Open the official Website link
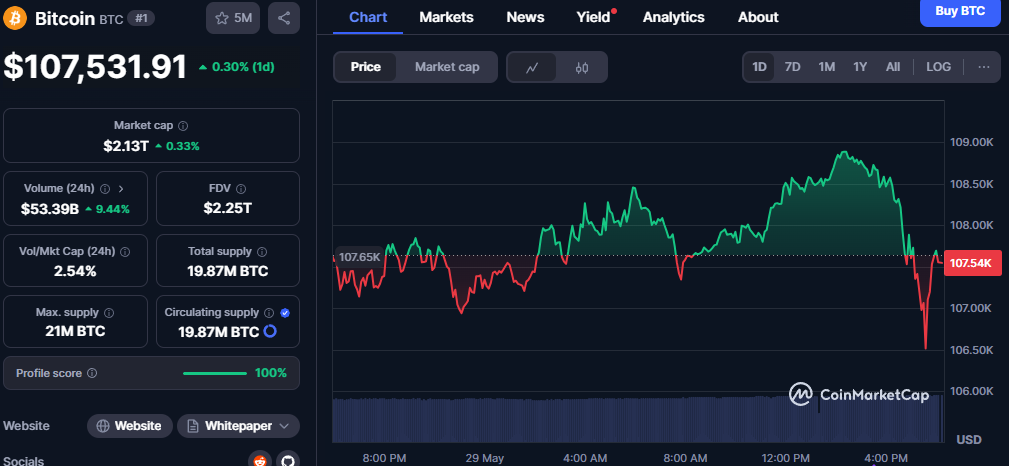Screen dimensions: 1009x466 [130, 426]
